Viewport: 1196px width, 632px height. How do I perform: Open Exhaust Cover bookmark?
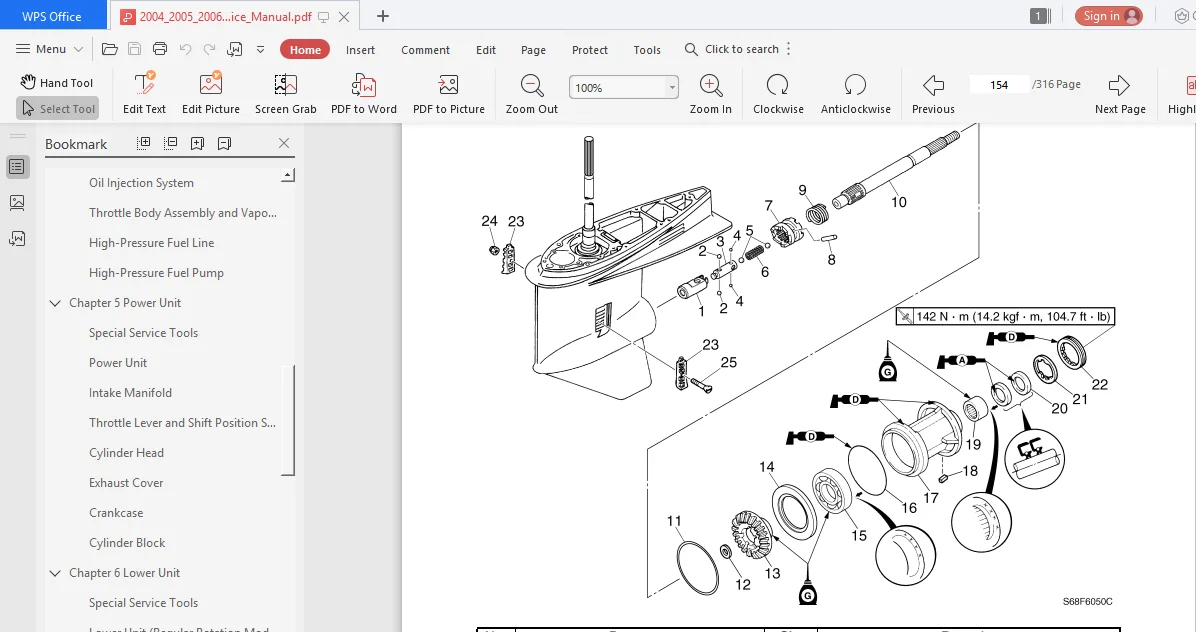[x=126, y=483]
